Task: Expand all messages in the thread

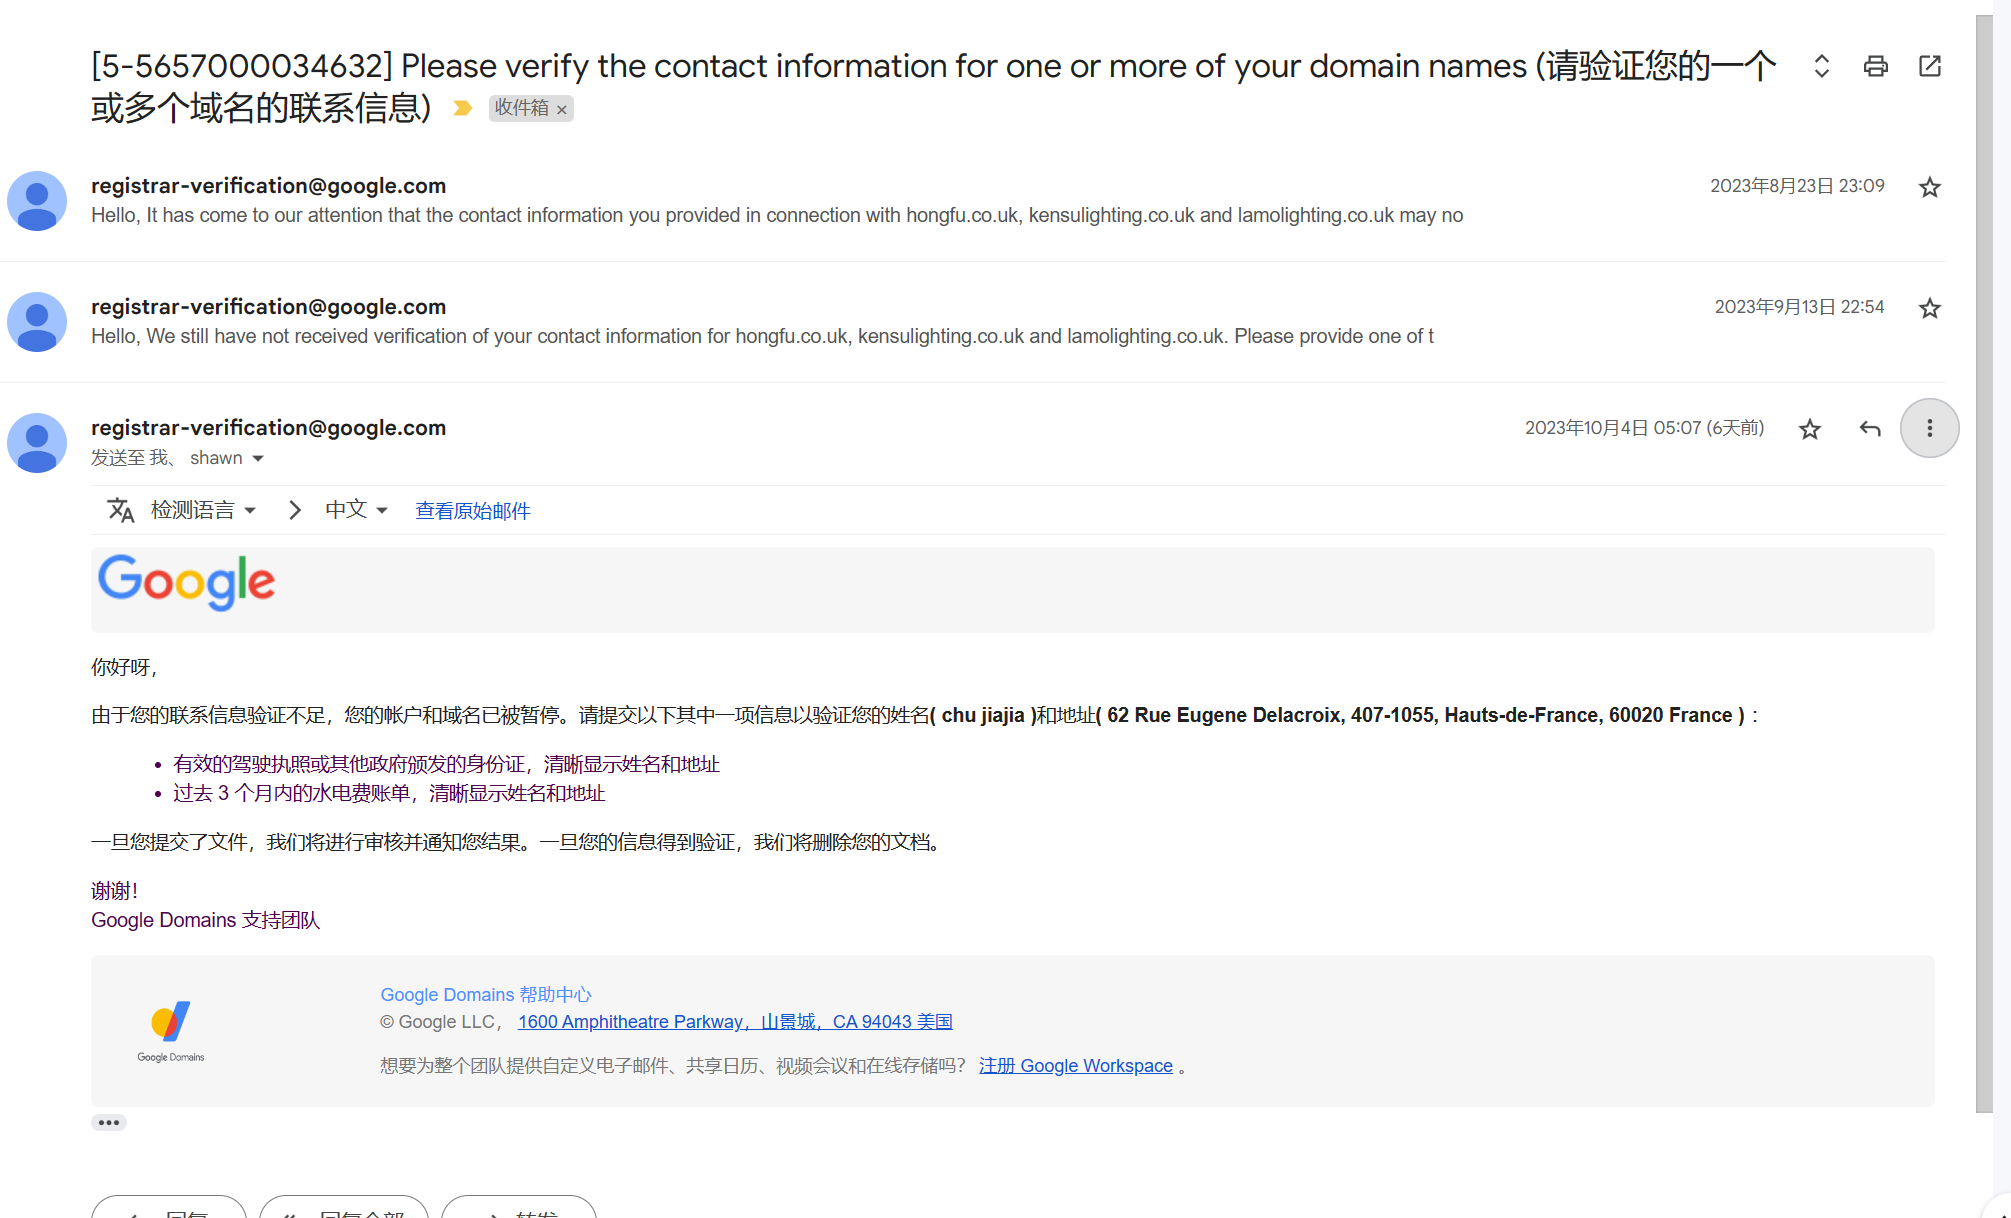Action: coord(1822,66)
